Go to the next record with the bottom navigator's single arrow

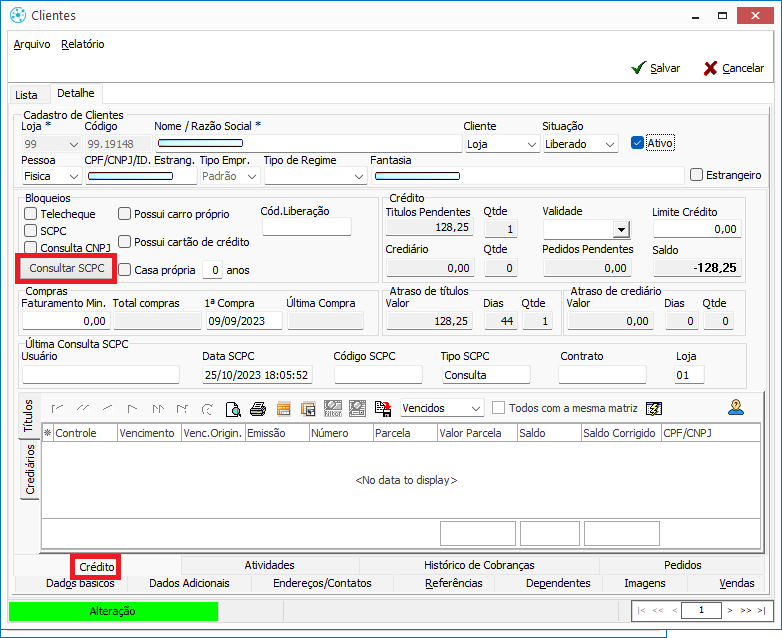(x=730, y=611)
